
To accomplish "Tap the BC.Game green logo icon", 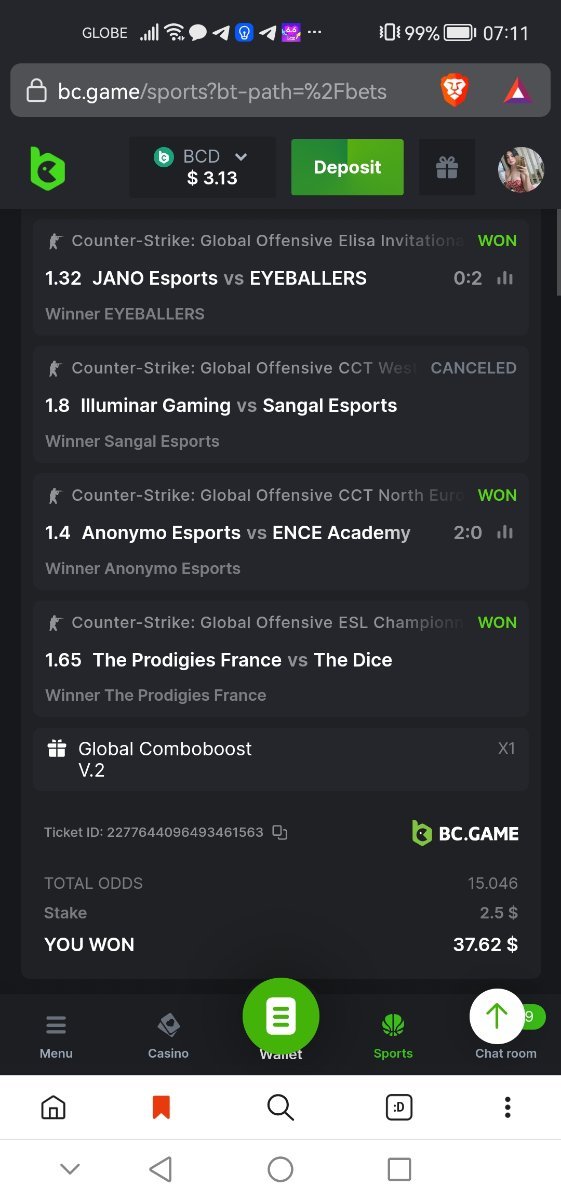I will tap(47, 168).
